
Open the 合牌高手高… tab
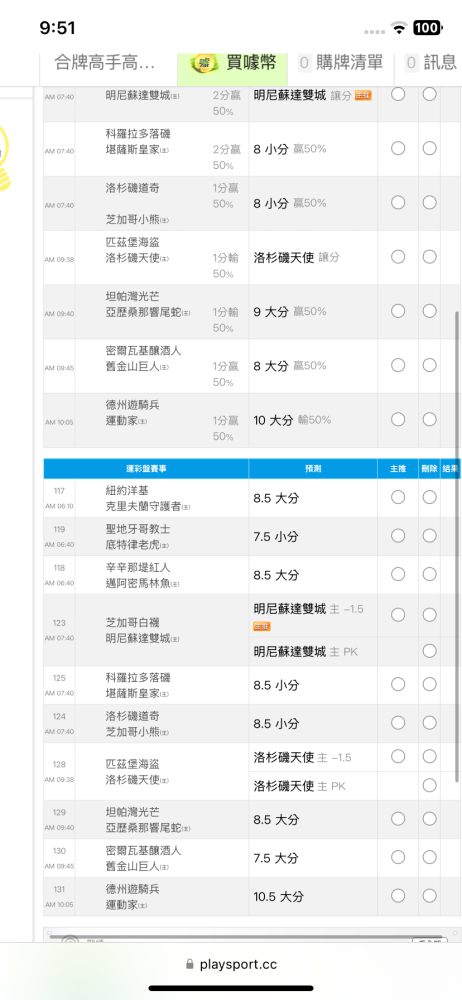105,62
